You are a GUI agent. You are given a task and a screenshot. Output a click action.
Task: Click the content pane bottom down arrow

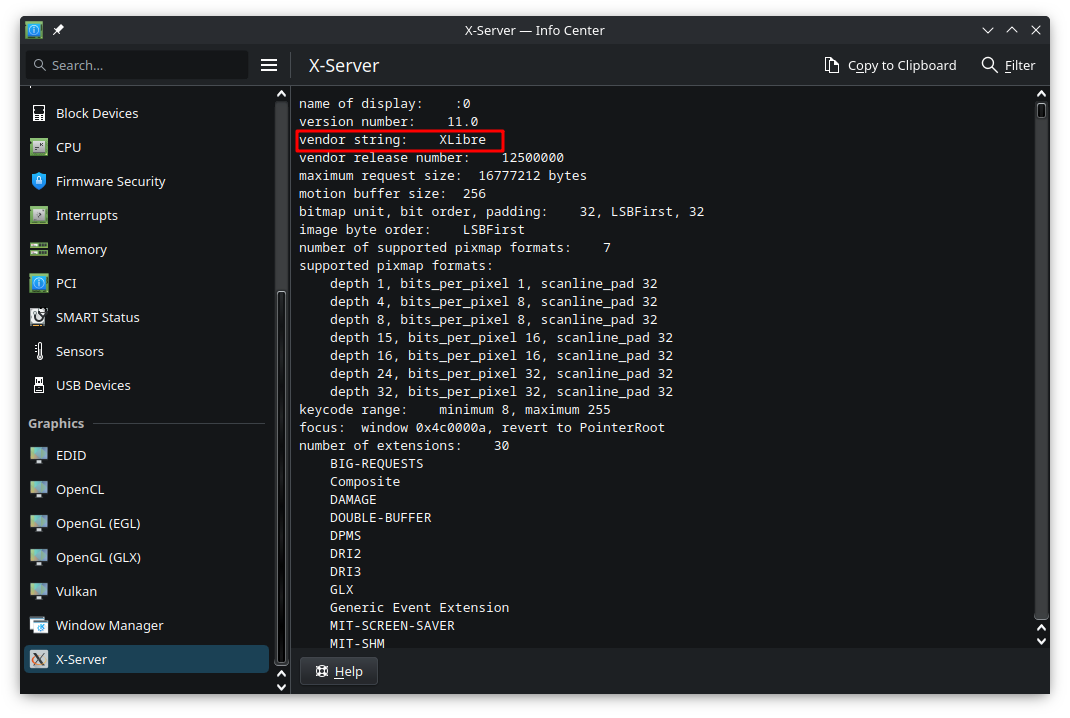pyautogui.click(x=1041, y=642)
